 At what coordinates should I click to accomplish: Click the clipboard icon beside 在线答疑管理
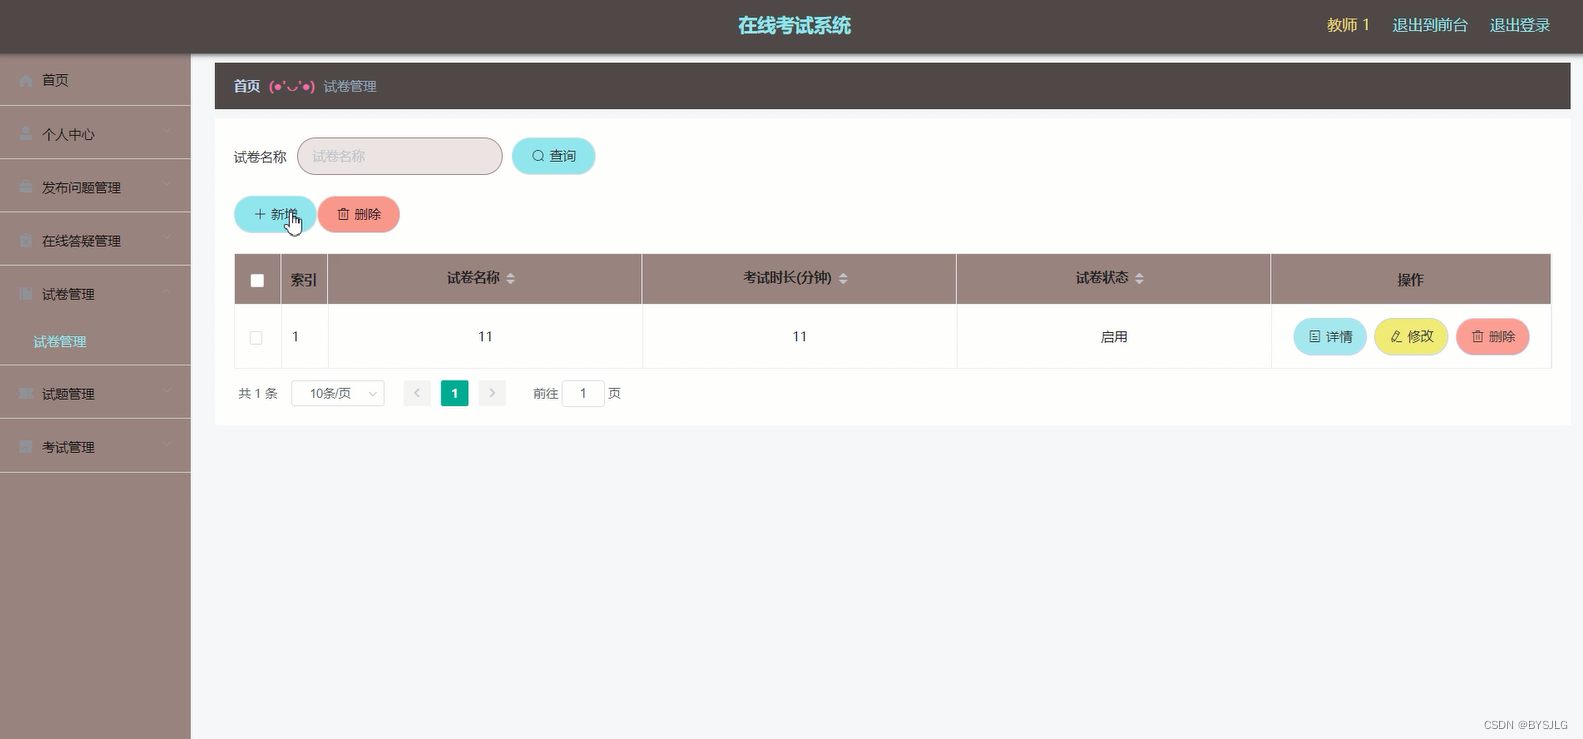click(26, 241)
